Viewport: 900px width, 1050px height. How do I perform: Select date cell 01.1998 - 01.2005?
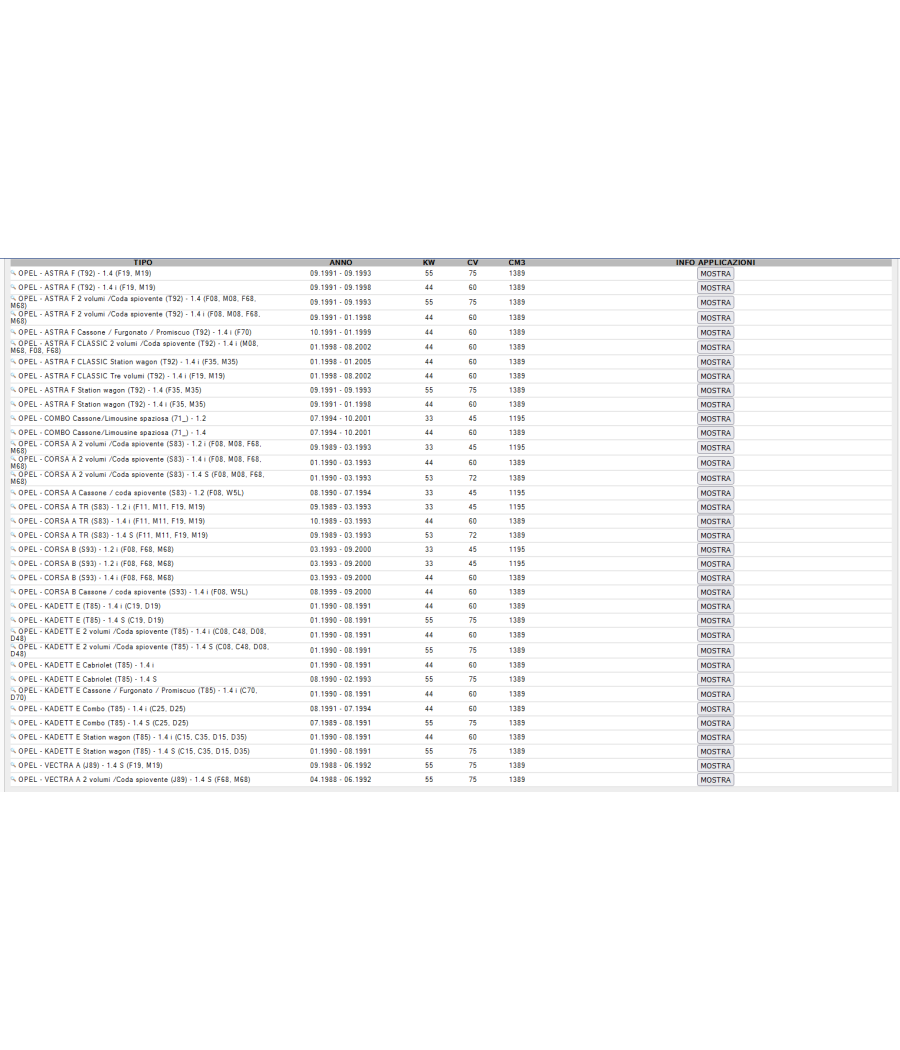pos(340,362)
